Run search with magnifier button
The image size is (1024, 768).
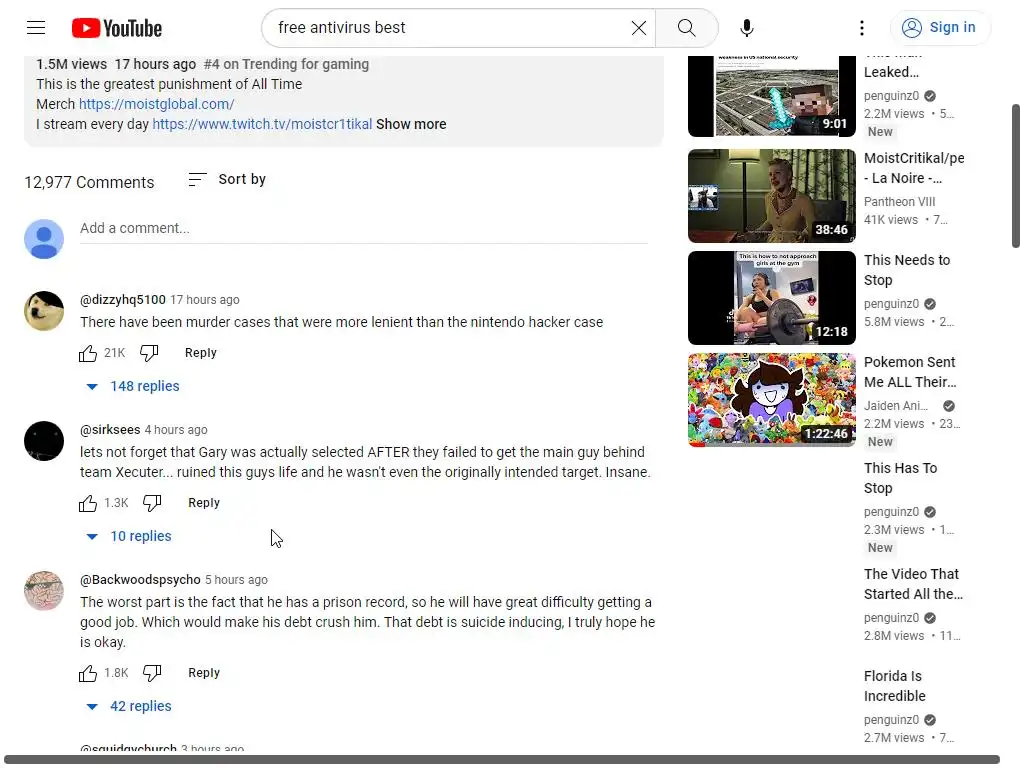(686, 28)
